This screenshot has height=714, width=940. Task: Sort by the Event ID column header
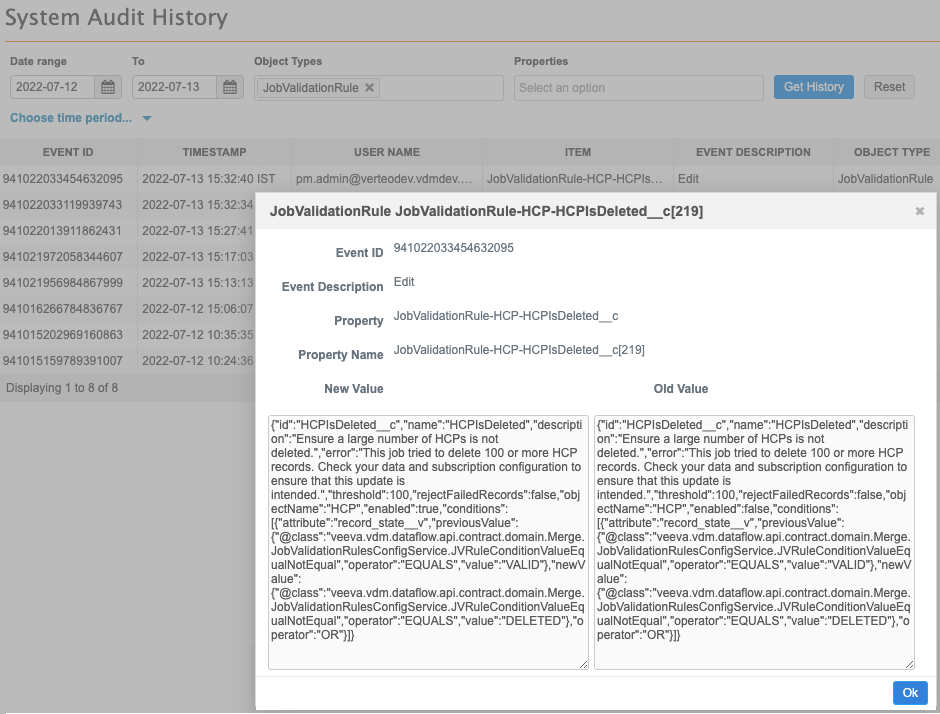pos(68,153)
